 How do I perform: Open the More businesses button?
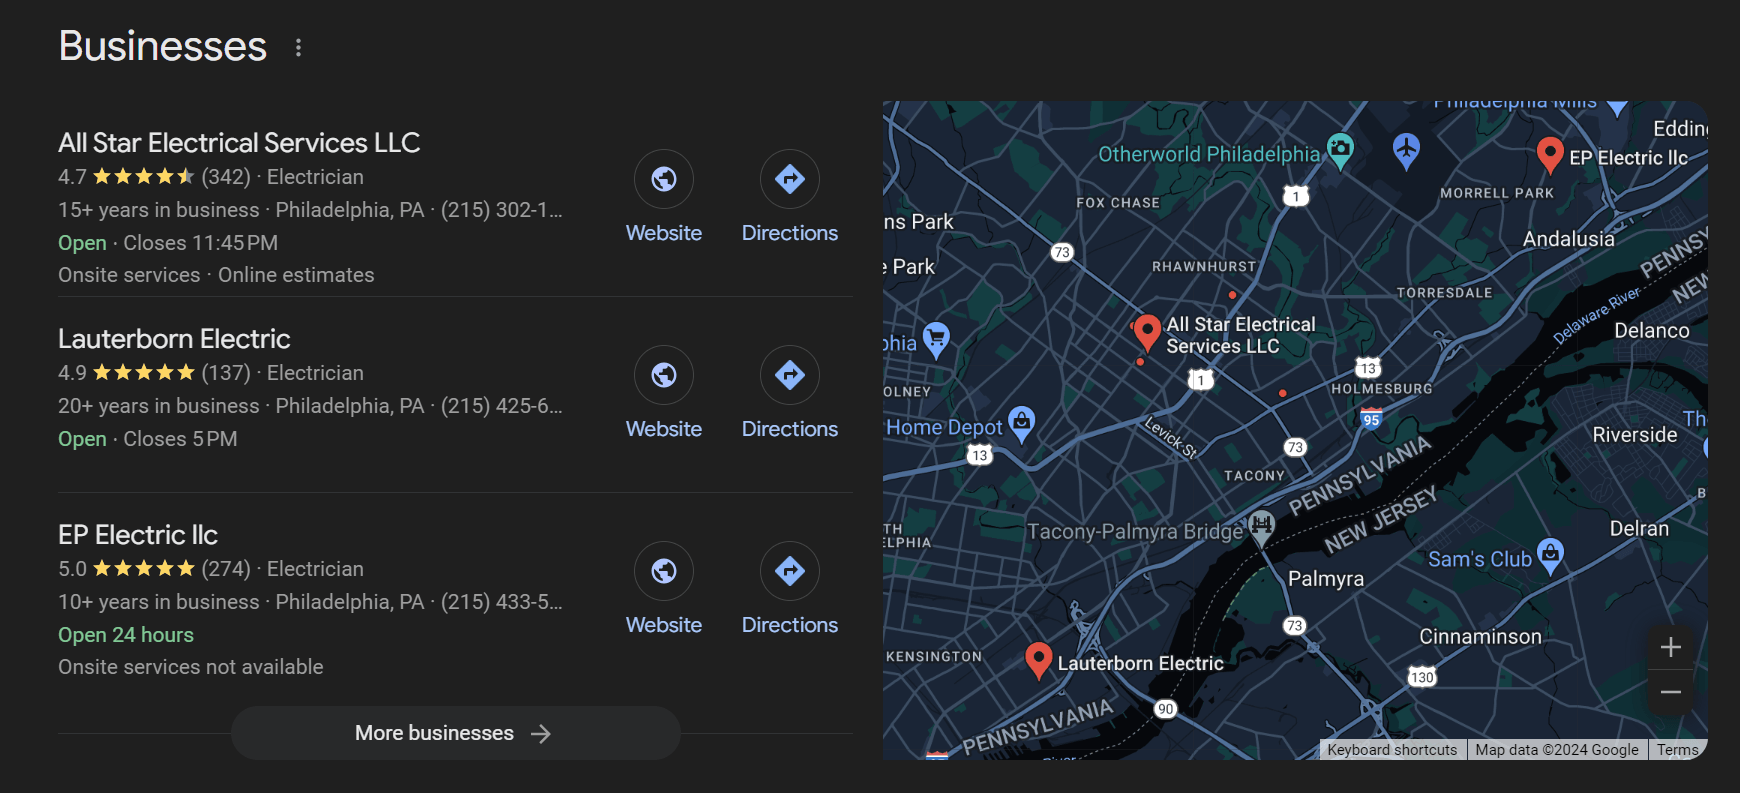(456, 733)
